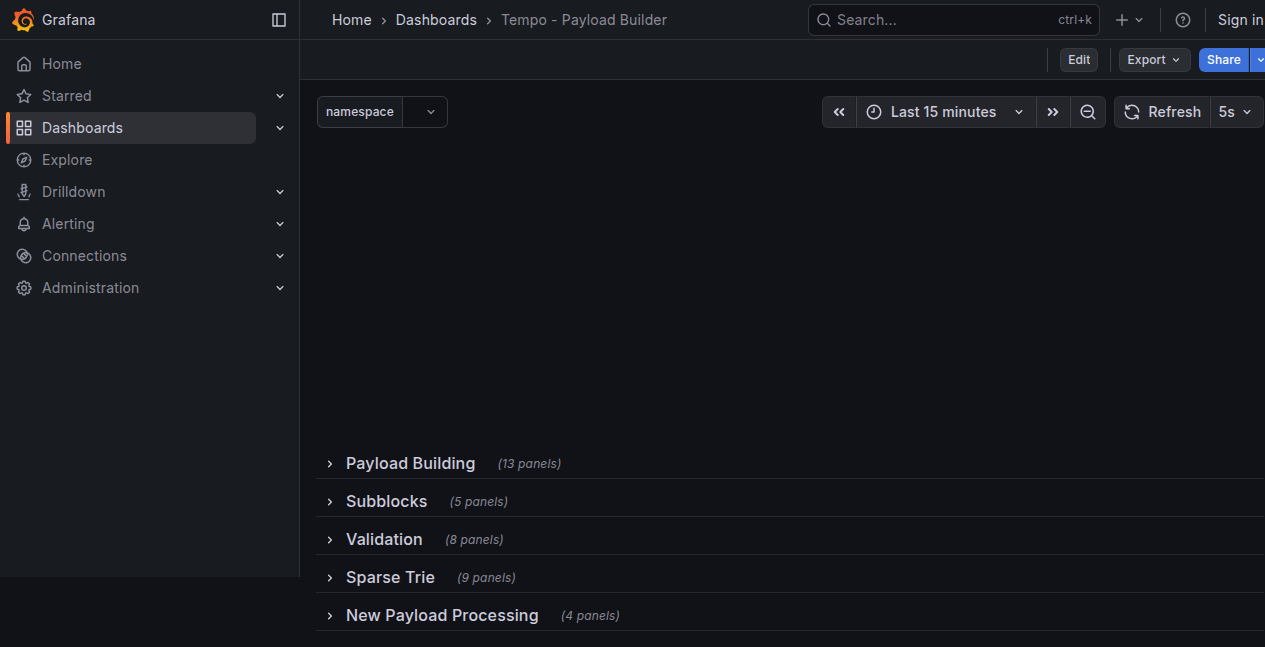This screenshot has width=1265, height=647.
Task: Click the (9 panels) count text
Action: tap(486, 578)
